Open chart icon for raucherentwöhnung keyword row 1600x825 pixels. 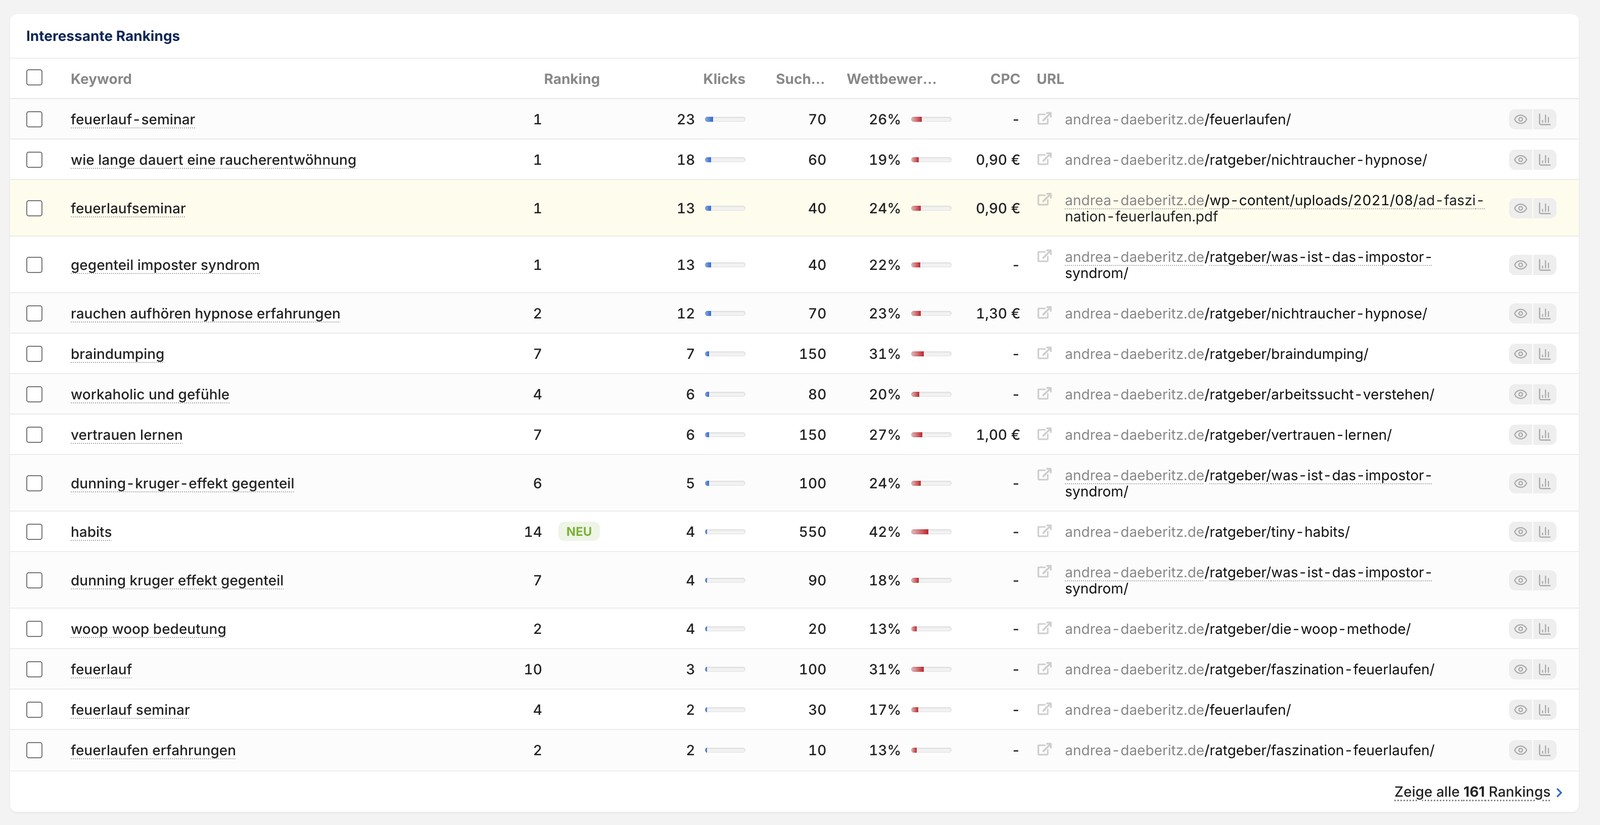[1545, 160]
